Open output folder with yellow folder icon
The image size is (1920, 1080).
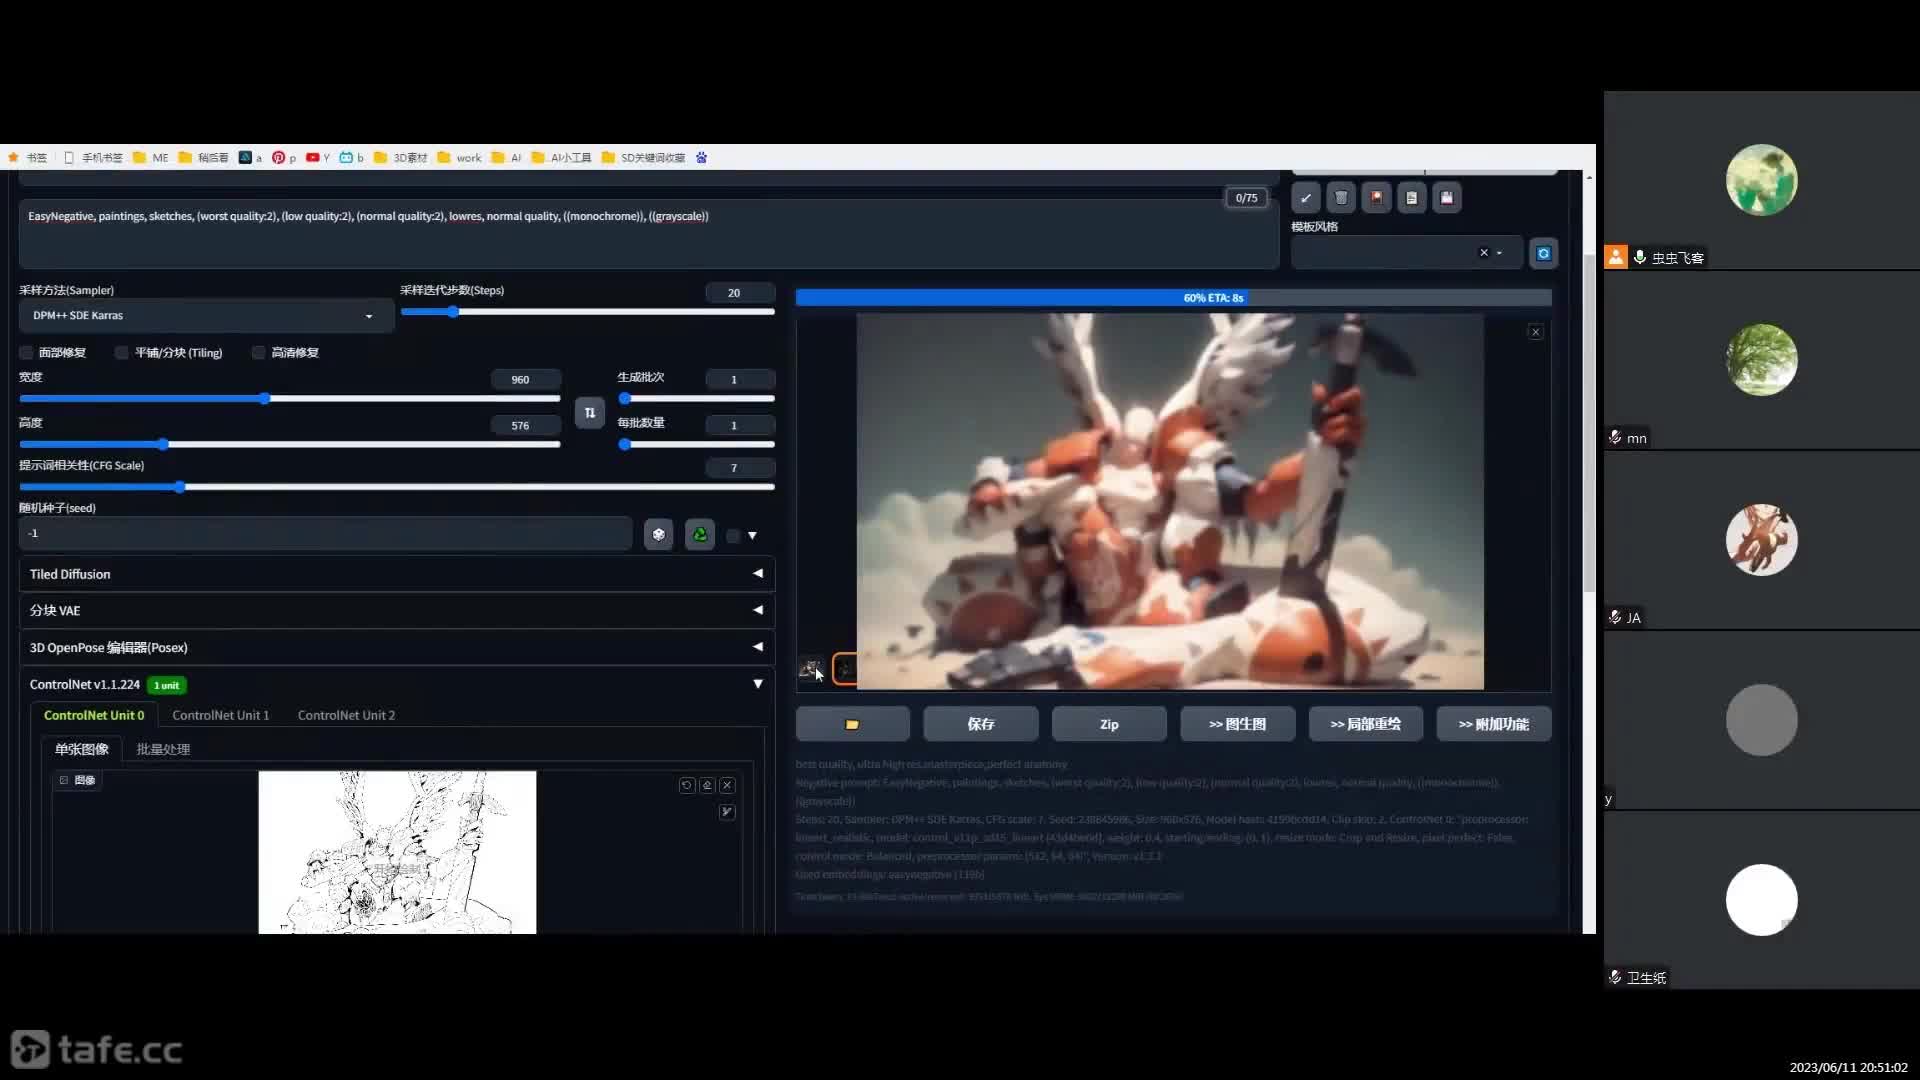[852, 724]
